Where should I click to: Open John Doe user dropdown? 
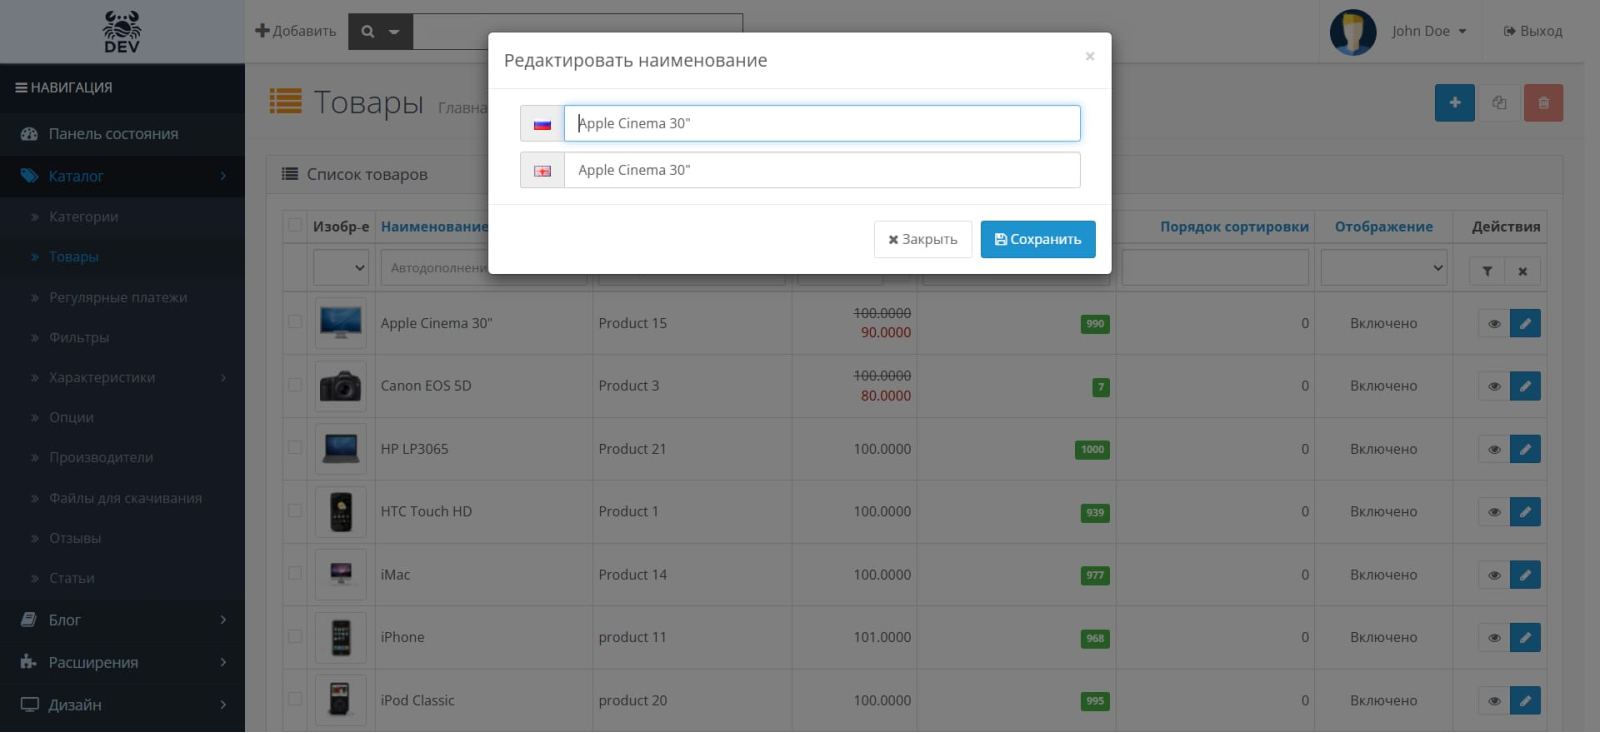1429,31
